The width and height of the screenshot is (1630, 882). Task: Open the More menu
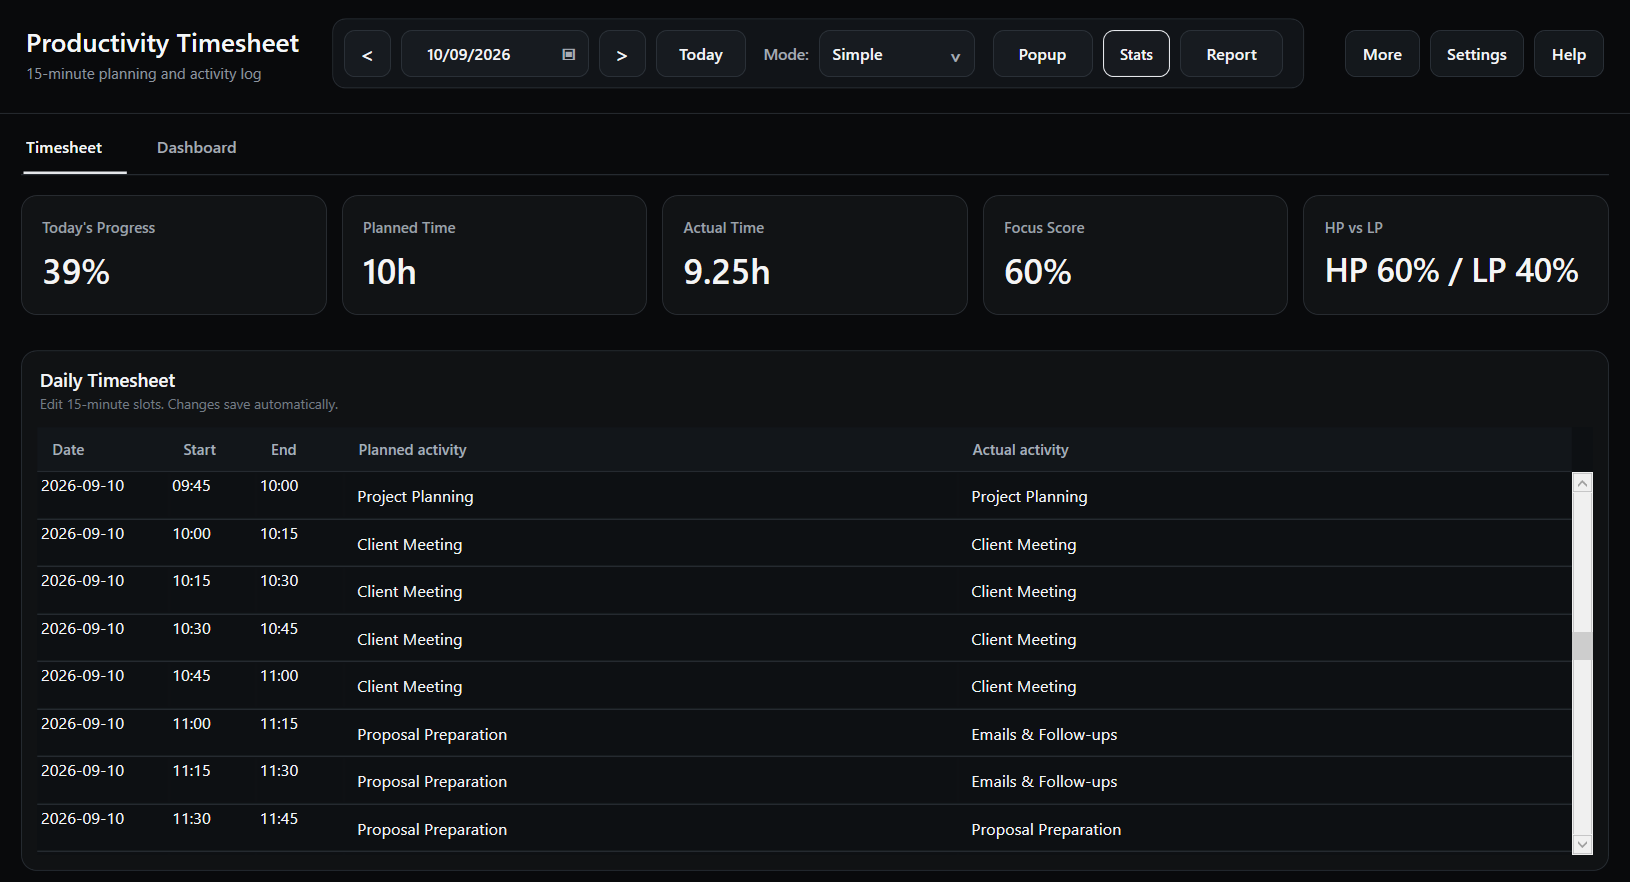[1382, 54]
